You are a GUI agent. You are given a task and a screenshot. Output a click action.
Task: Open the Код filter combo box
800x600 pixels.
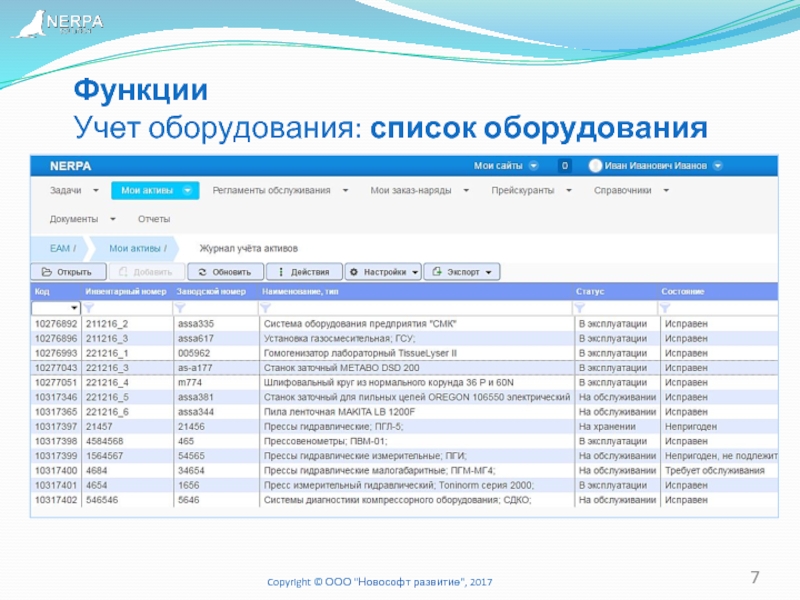click(x=57, y=308)
